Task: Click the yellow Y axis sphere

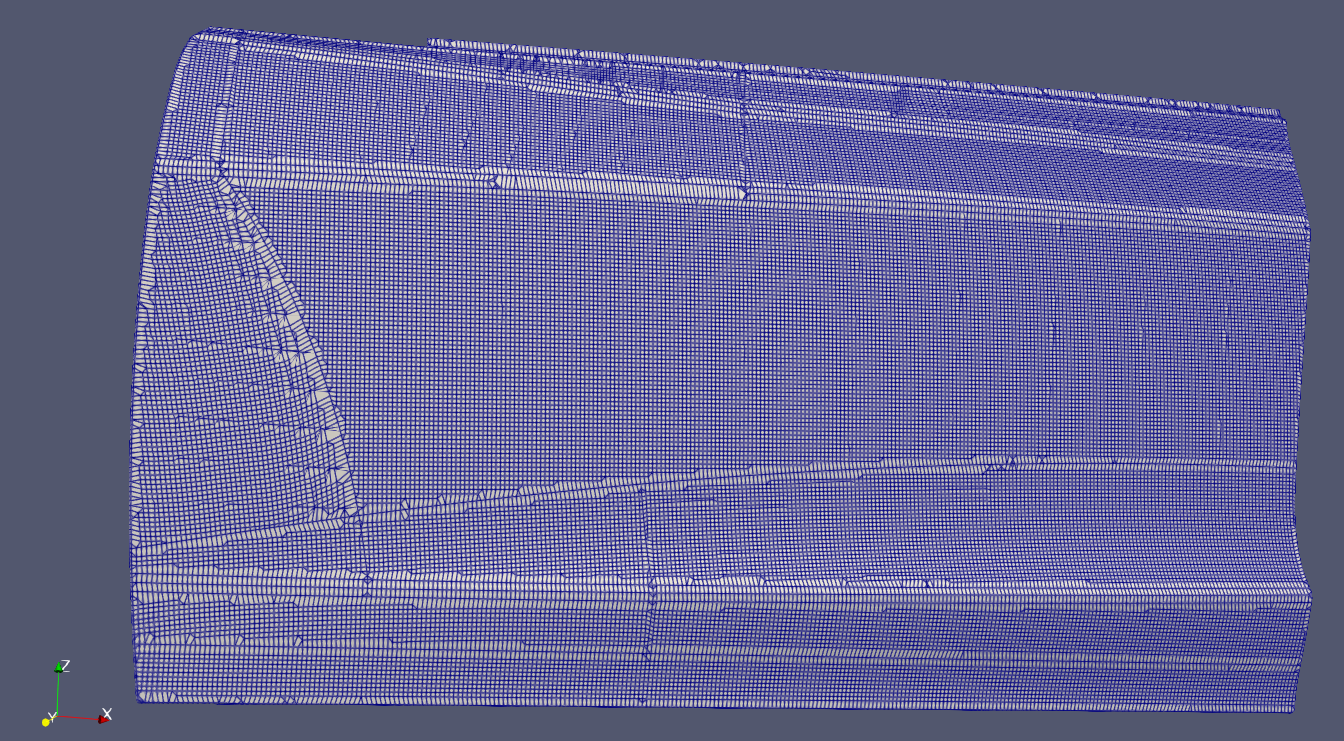Action: click(x=46, y=722)
